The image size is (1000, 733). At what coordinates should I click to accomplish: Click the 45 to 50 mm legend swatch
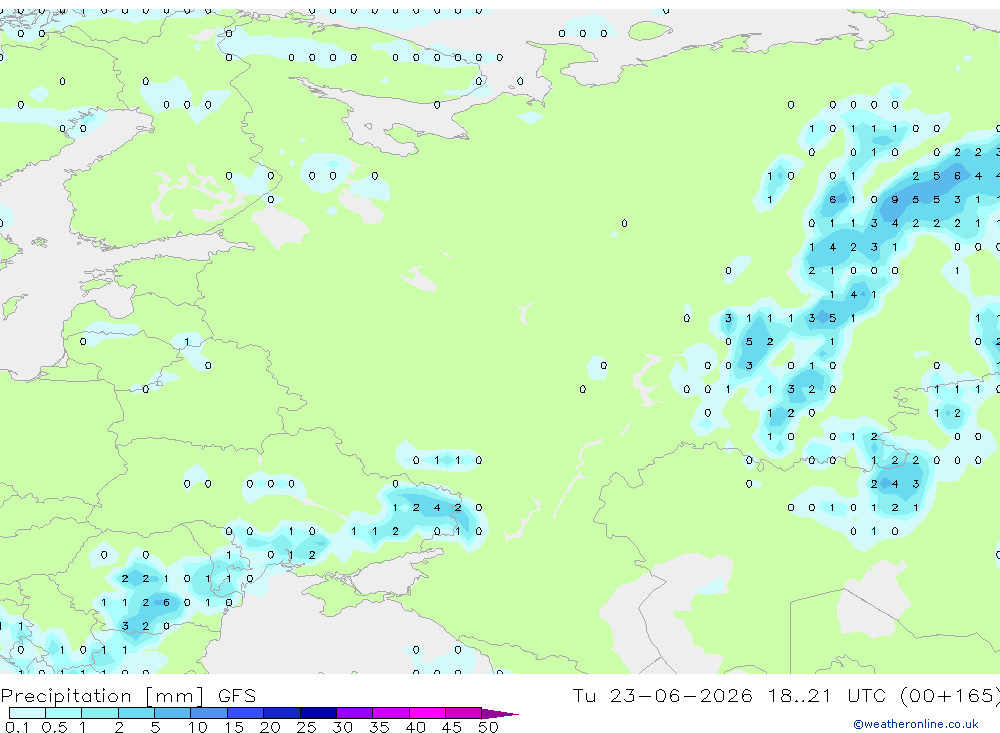464,713
